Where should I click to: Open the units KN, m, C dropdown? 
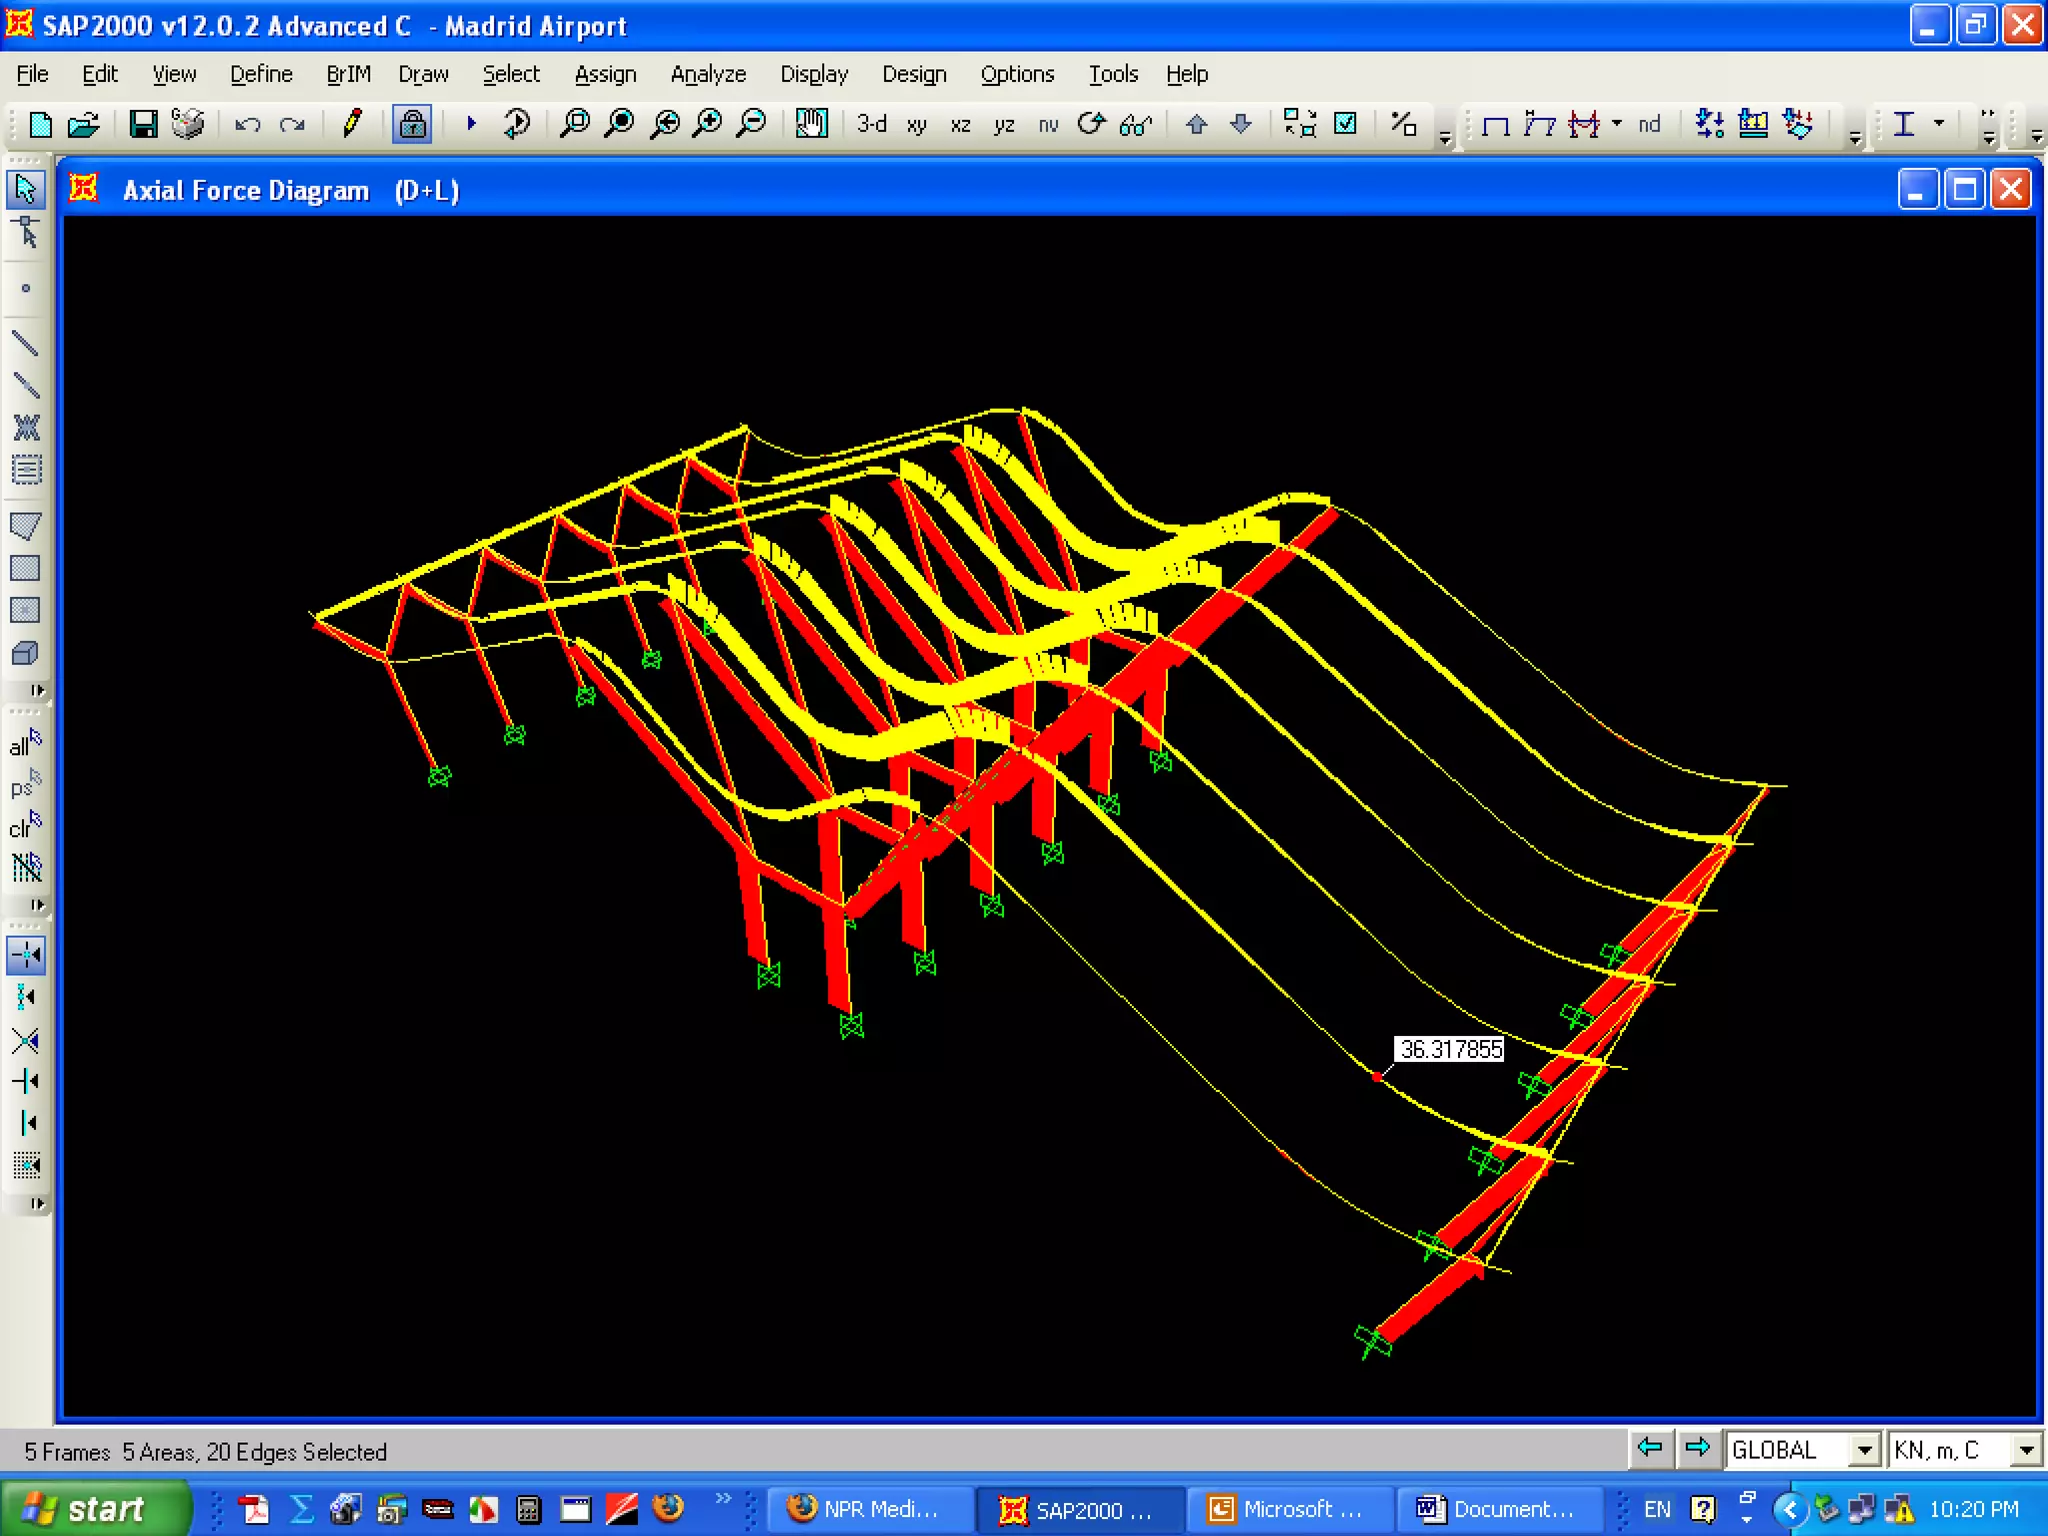pyautogui.click(x=2026, y=1449)
